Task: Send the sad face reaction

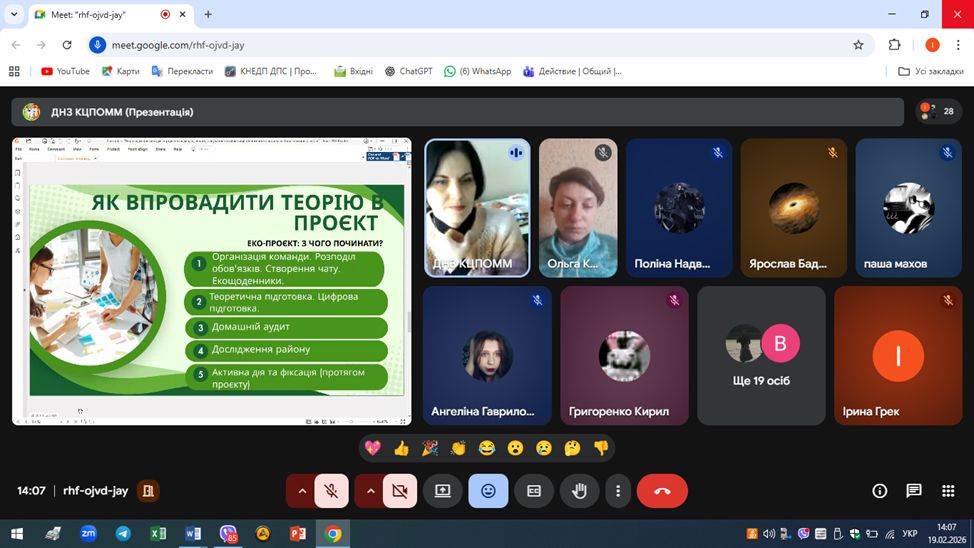Action: [544, 447]
